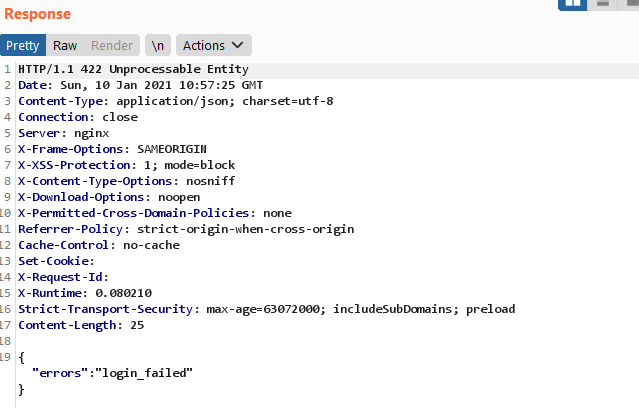Click the "errors" JSON key
This screenshot has width=639, height=408.
point(60,373)
